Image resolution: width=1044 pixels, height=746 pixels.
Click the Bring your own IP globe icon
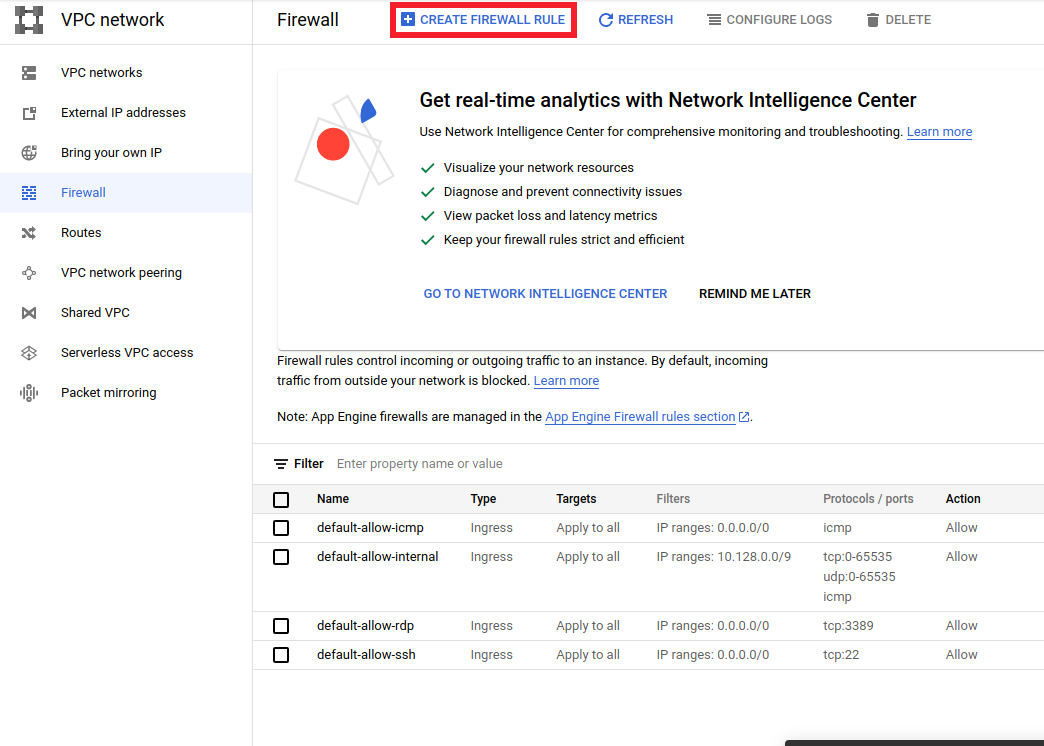(x=30, y=152)
